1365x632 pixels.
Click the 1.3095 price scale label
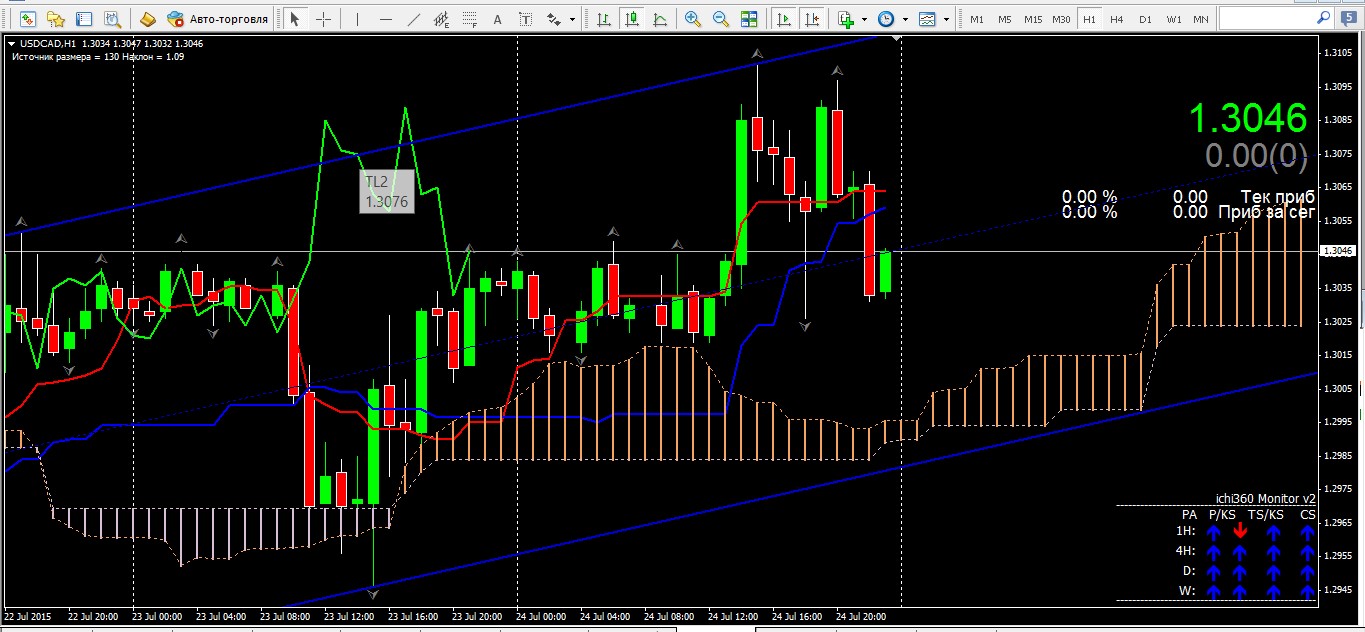(1338, 87)
